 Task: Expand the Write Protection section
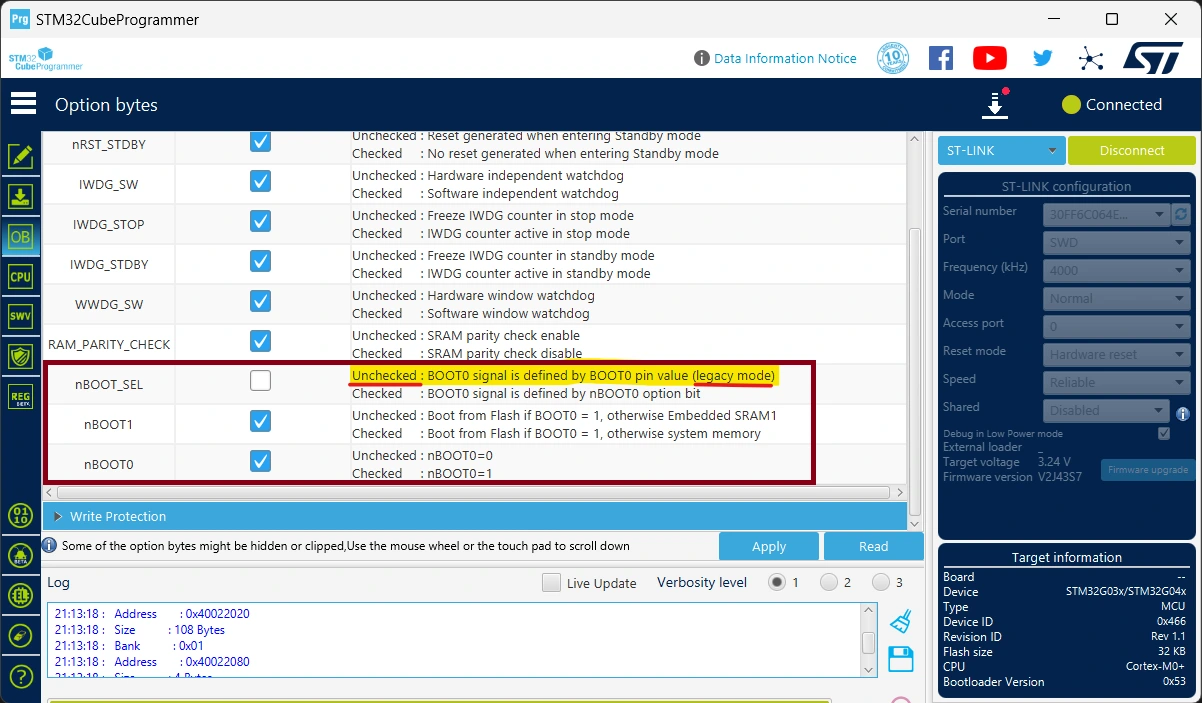pos(475,516)
